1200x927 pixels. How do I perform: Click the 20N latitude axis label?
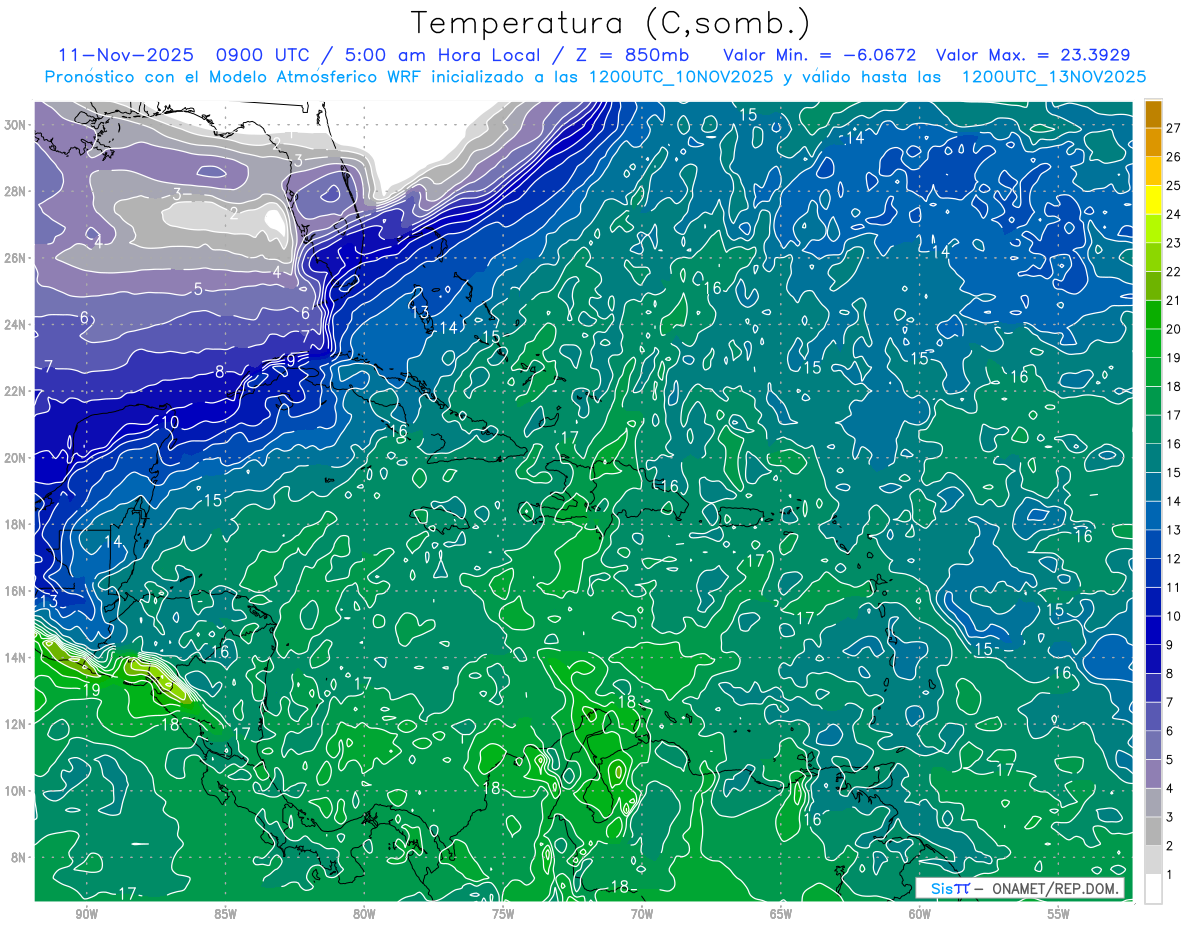[16, 458]
